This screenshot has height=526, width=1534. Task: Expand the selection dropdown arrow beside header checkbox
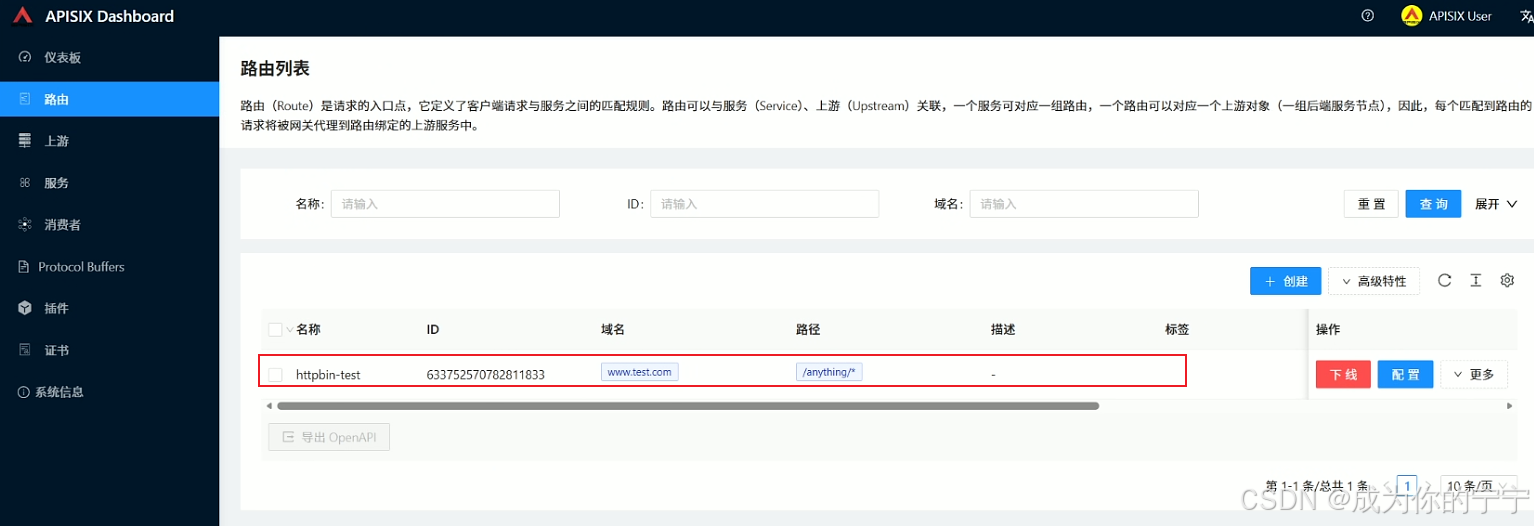point(290,330)
